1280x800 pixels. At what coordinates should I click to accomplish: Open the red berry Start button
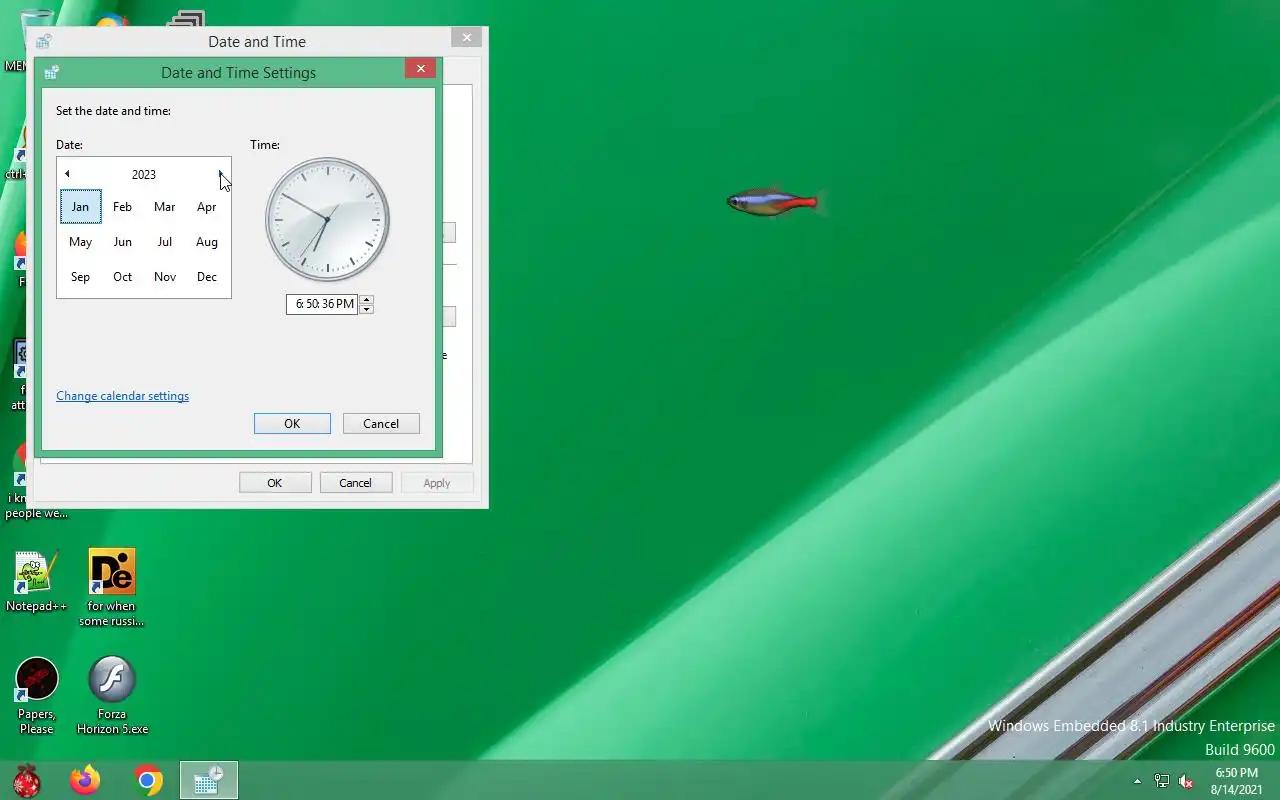click(27, 780)
